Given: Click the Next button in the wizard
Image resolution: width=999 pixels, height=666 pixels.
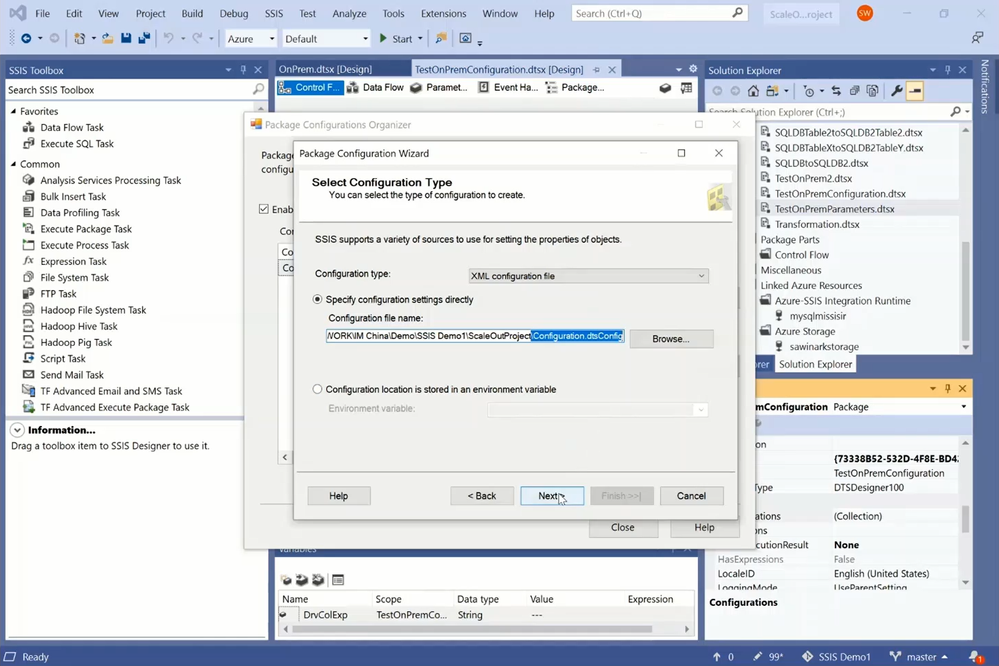Looking at the screenshot, I should 552,496.
